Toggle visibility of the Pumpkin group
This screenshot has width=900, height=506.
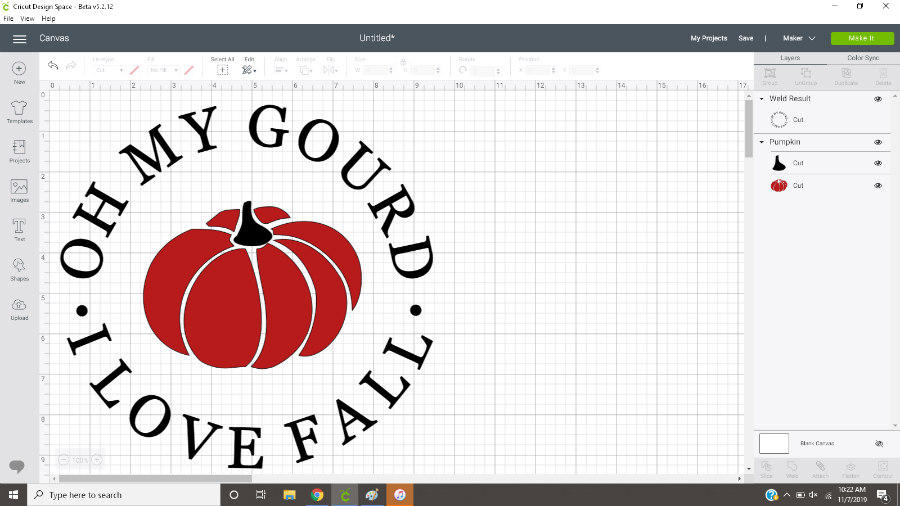[x=878, y=142]
